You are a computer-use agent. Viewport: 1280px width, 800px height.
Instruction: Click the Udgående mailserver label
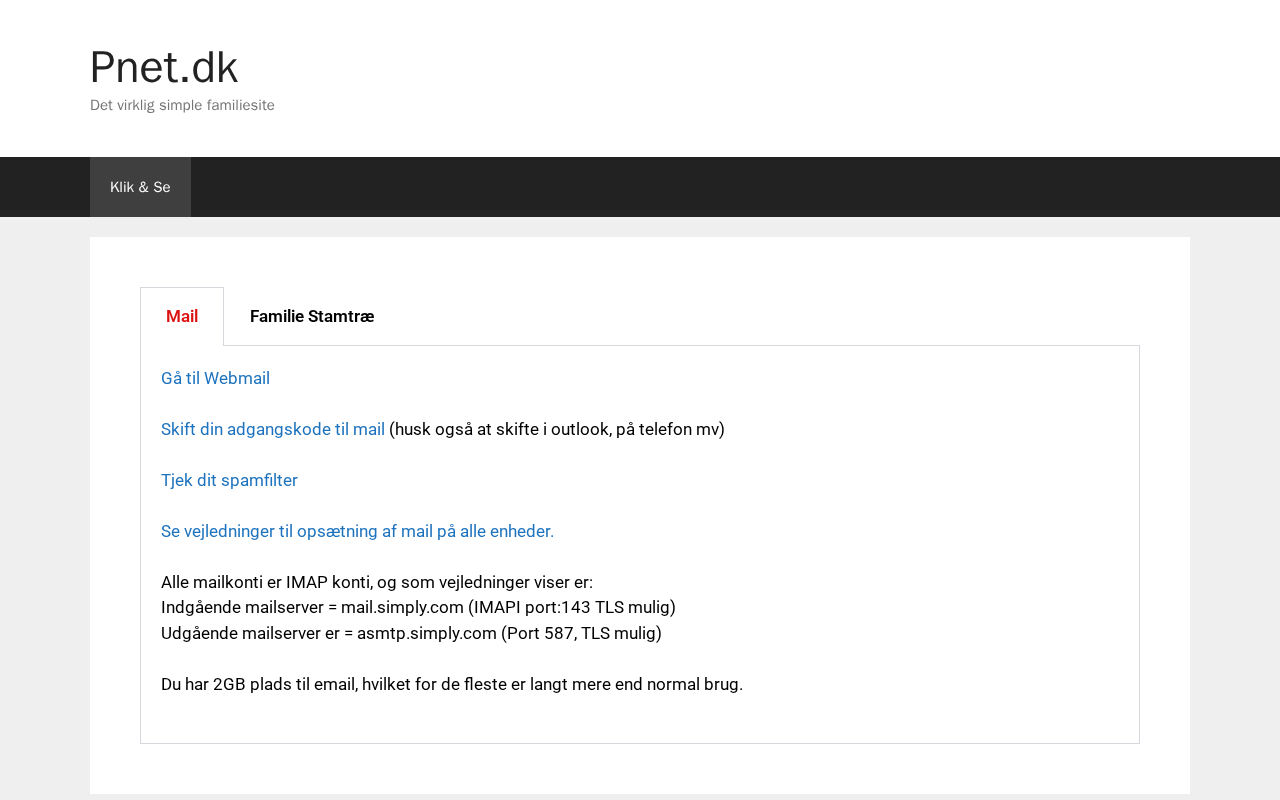[239, 633]
